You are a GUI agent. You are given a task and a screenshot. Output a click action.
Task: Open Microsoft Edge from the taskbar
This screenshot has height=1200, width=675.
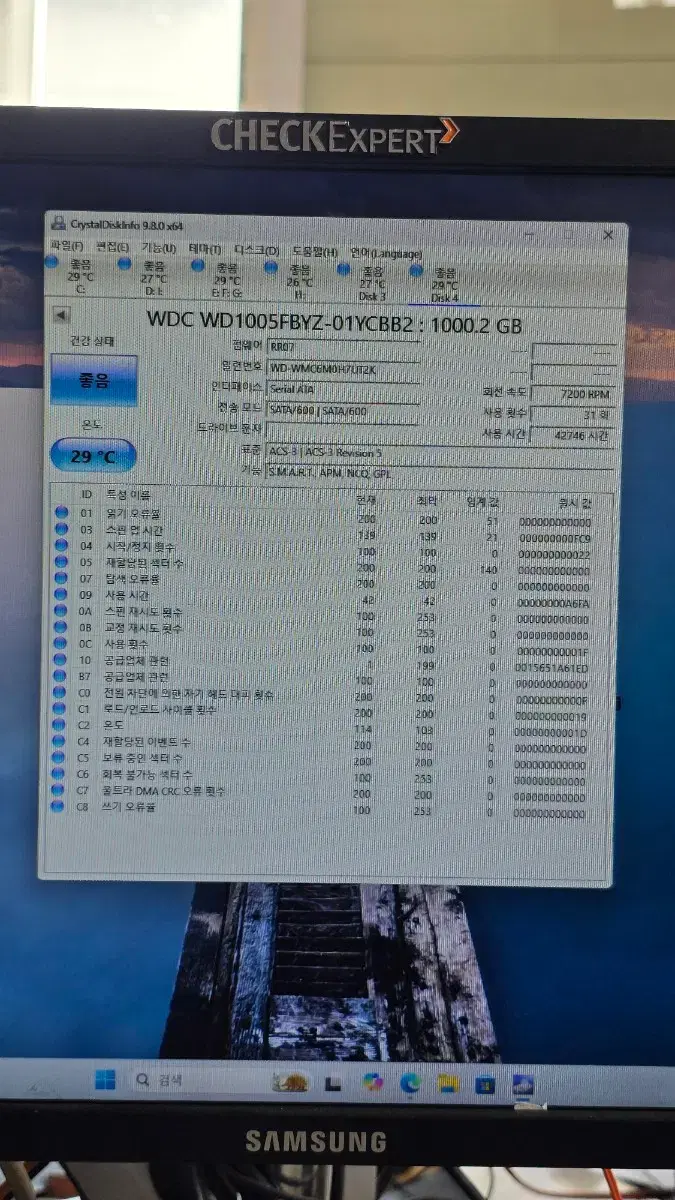click(410, 1083)
